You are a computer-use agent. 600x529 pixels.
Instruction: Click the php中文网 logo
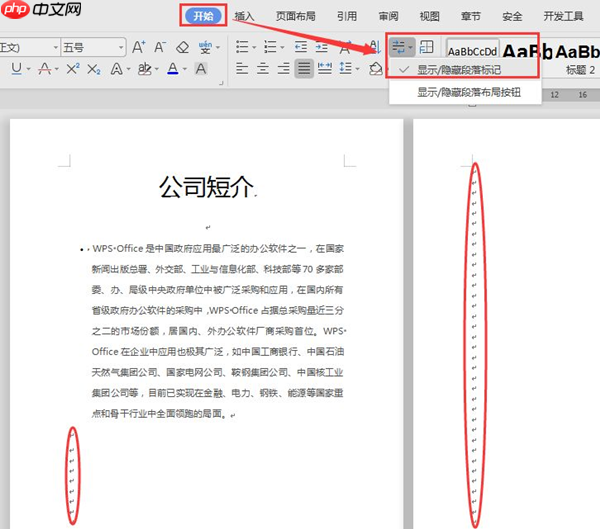(x=41, y=10)
